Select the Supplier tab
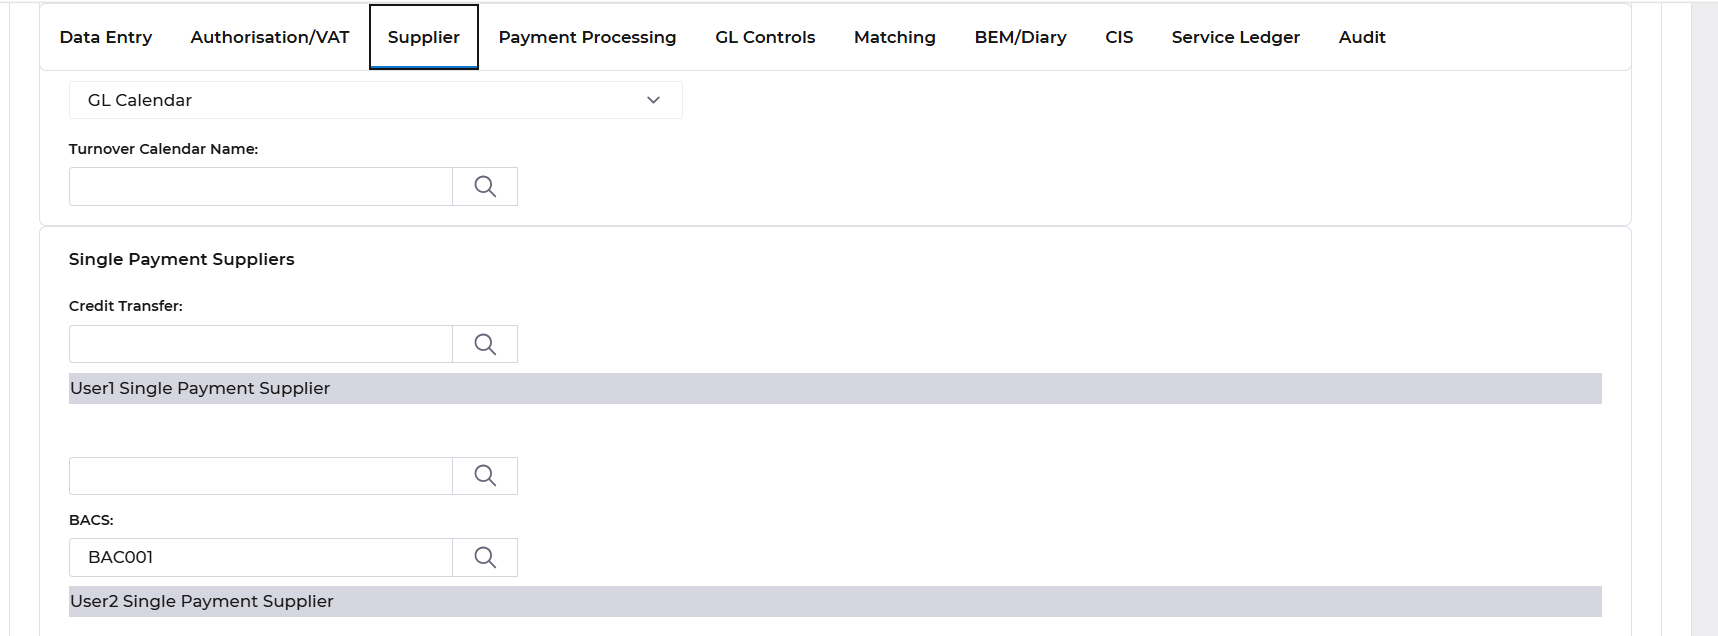This screenshot has height=636, width=1718. point(424,37)
